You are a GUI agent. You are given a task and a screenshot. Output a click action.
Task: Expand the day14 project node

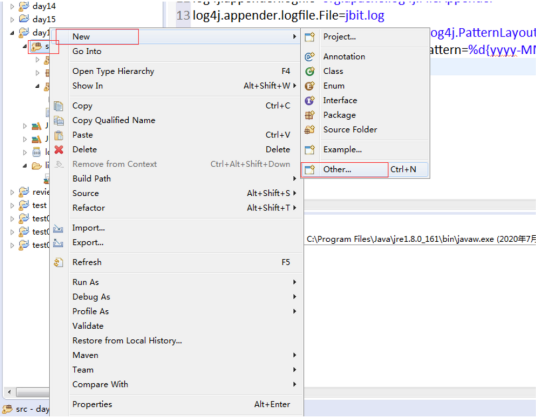coord(12,6)
